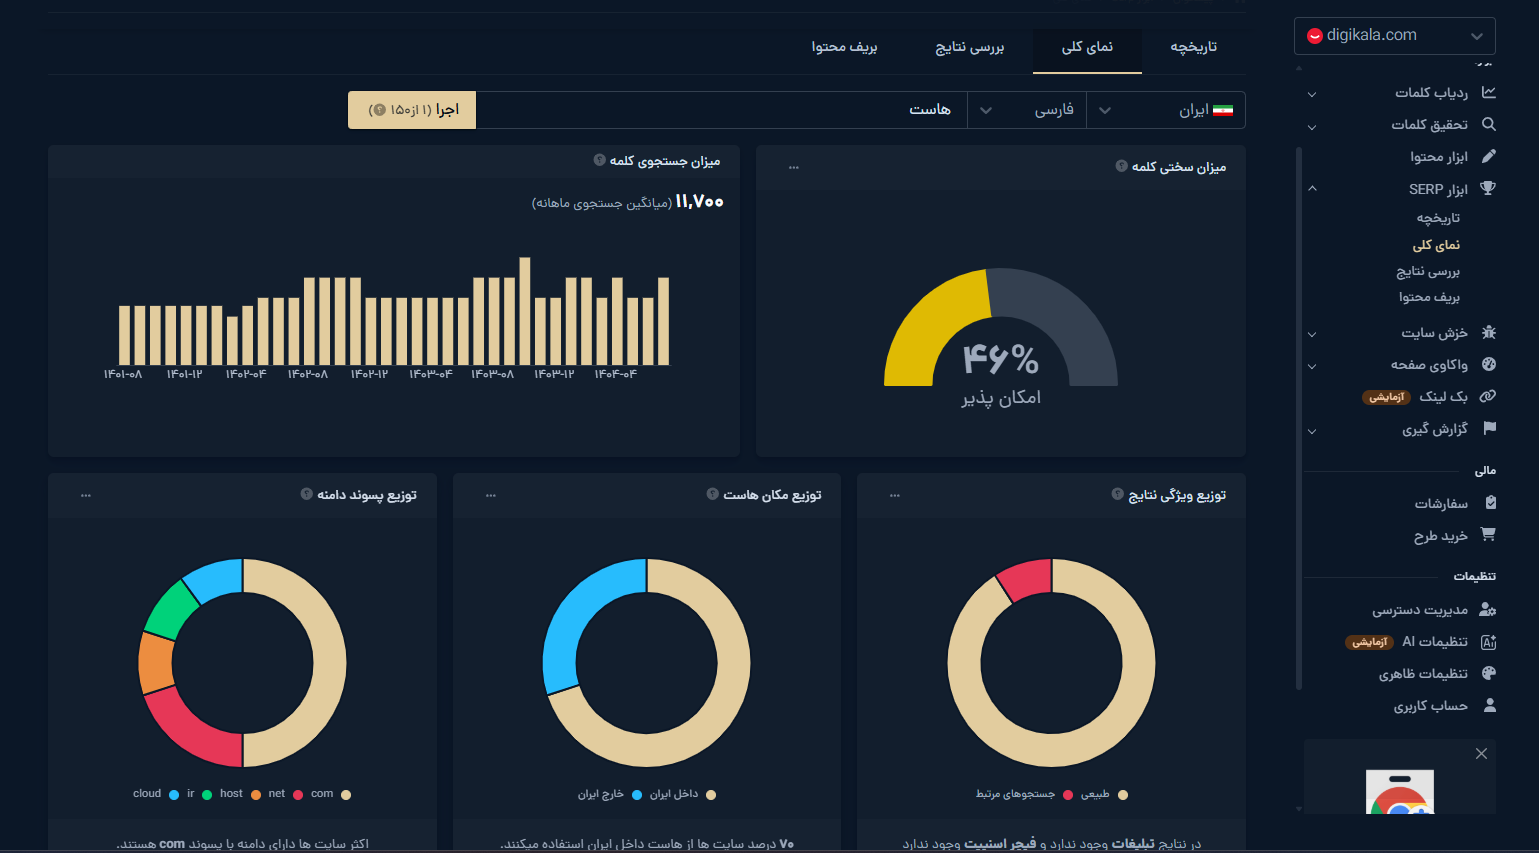Click the keyword input field containing هاست

[x=722, y=110]
